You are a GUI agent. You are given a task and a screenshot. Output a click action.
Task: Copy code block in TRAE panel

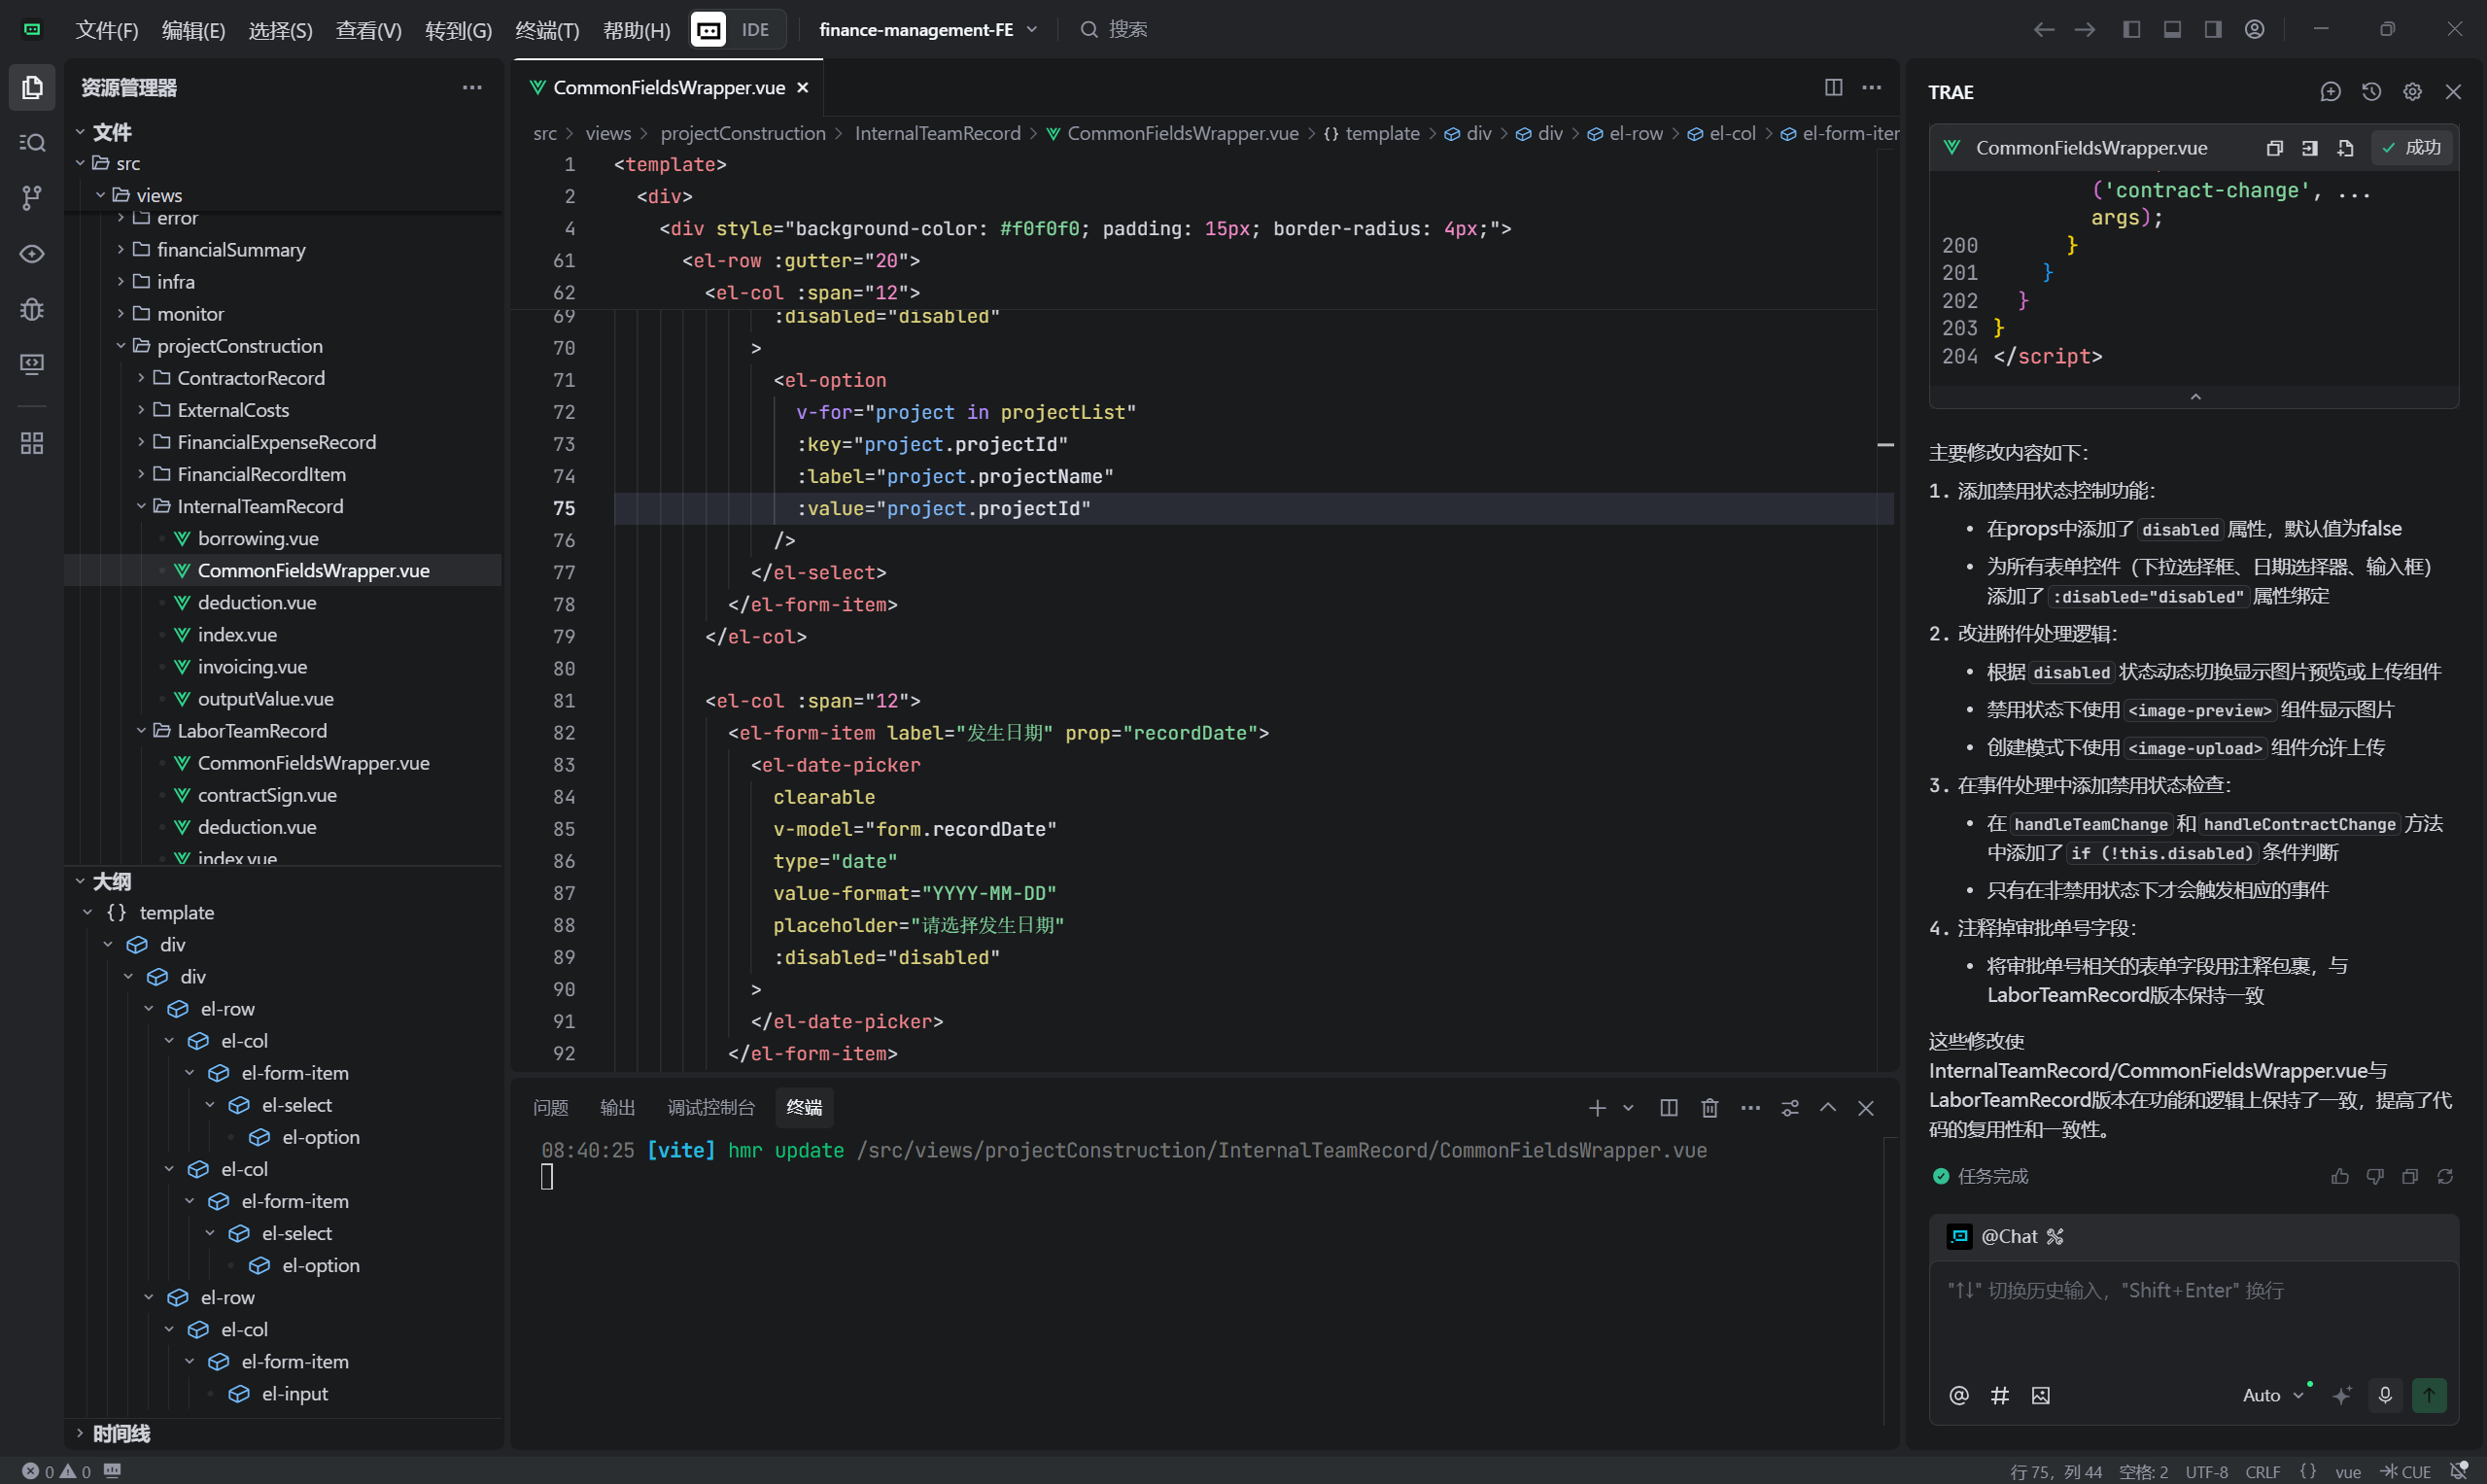[x=2275, y=148]
